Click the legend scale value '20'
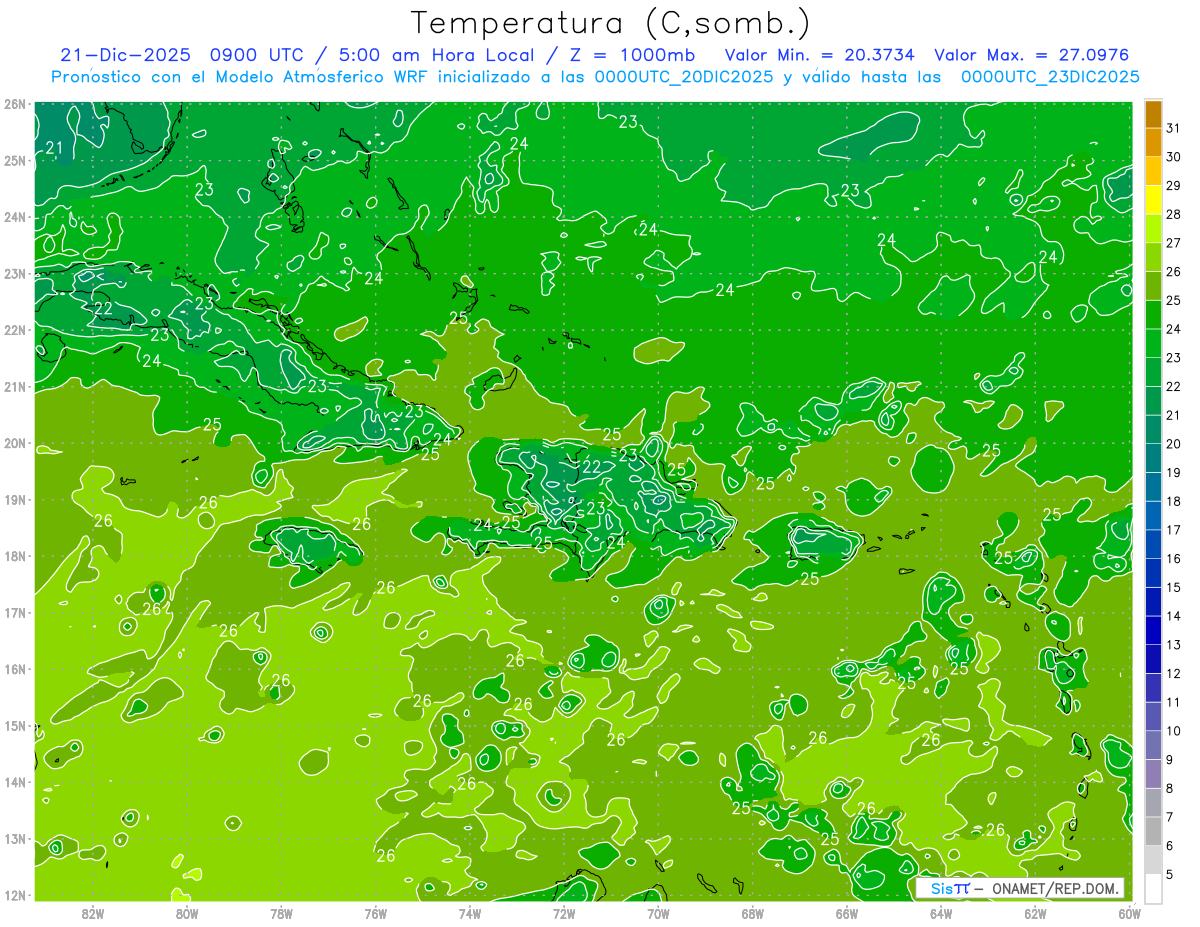Screen dimensions: 1200x927 1173,443
